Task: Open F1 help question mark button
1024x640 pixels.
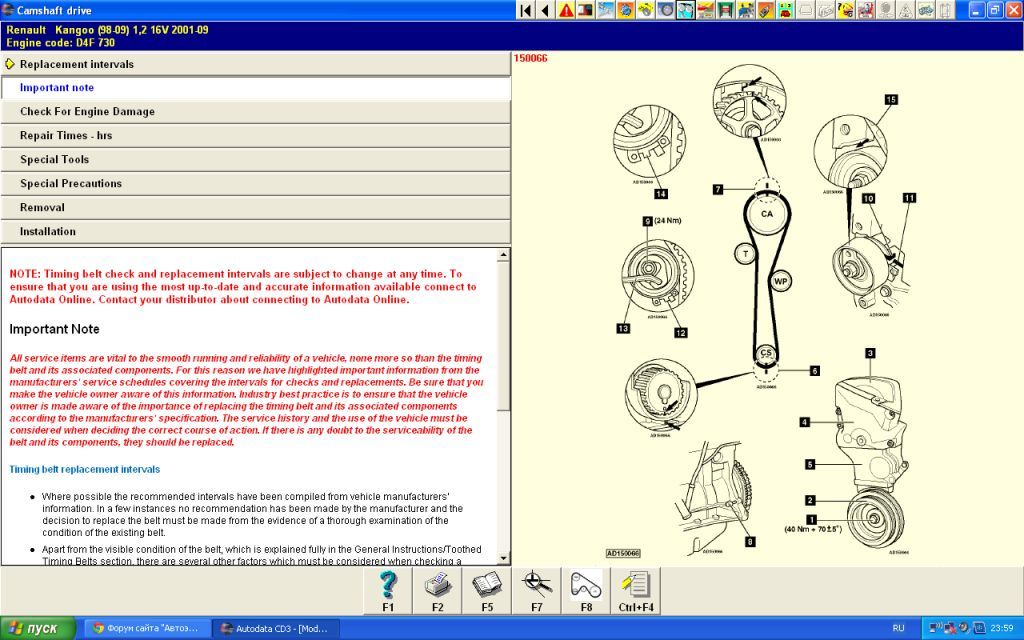Action: pos(388,590)
